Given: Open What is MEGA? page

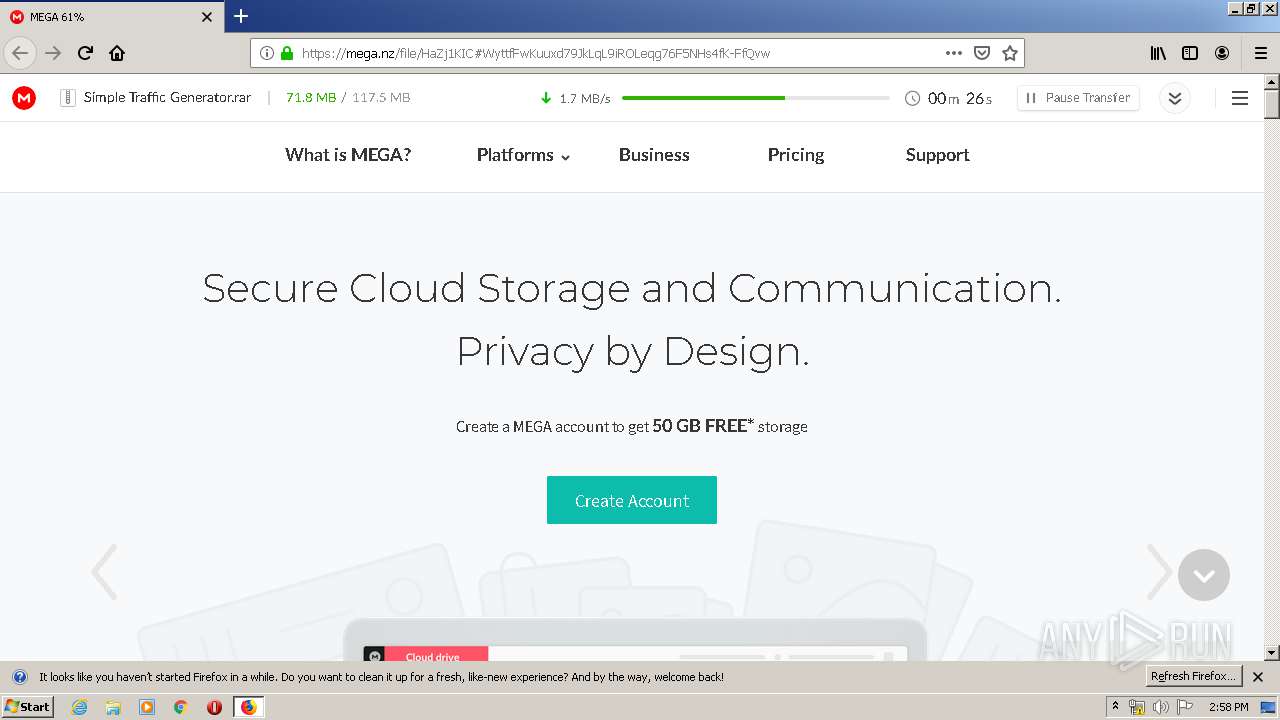Looking at the screenshot, I should click(x=348, y=155).
